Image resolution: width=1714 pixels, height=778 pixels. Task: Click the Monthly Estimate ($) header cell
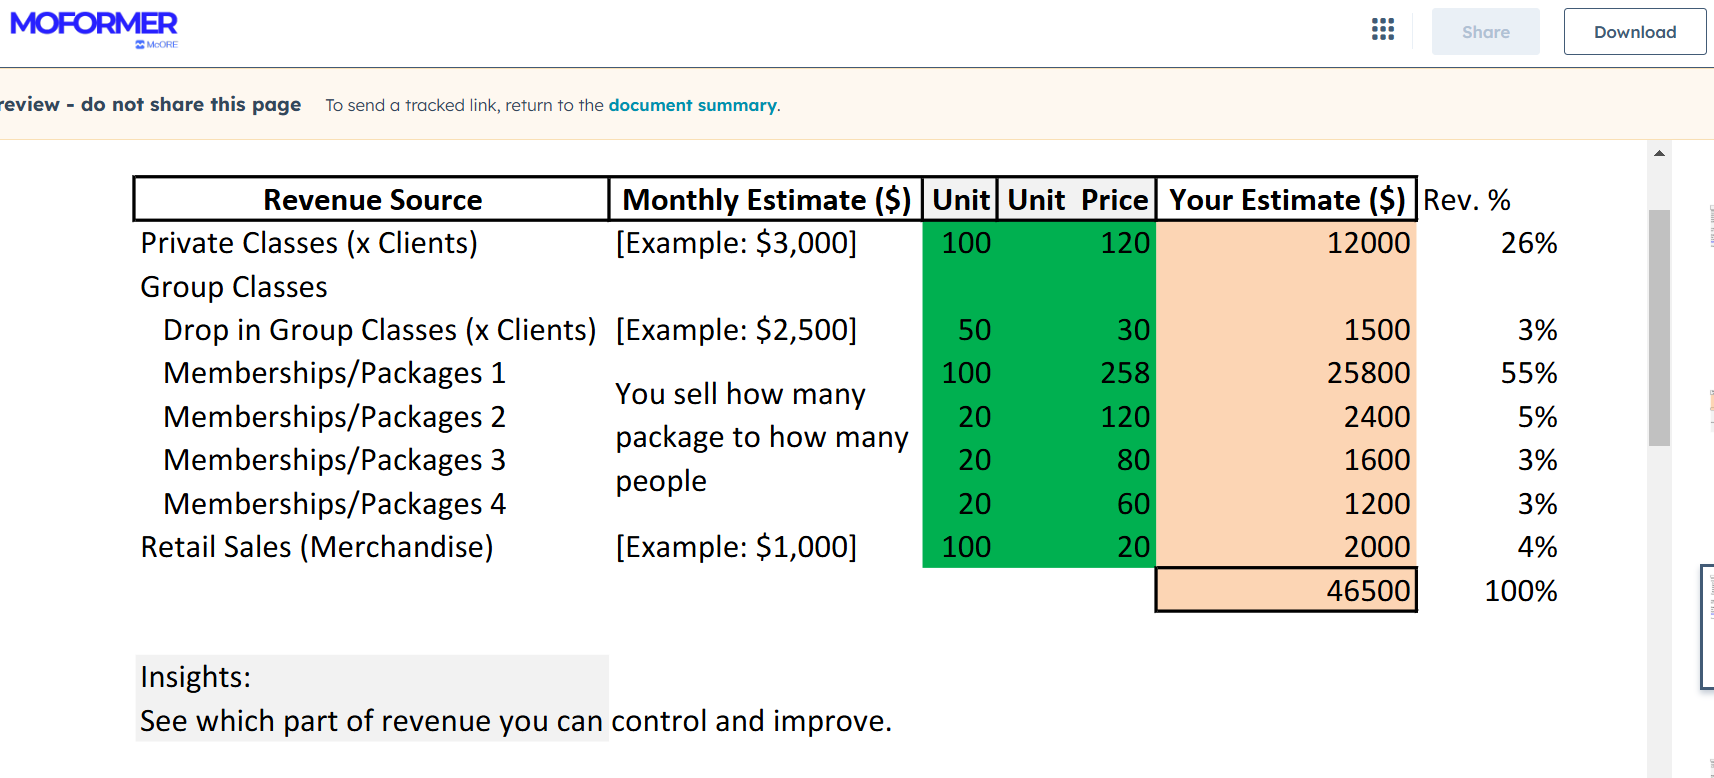[766, 200]
